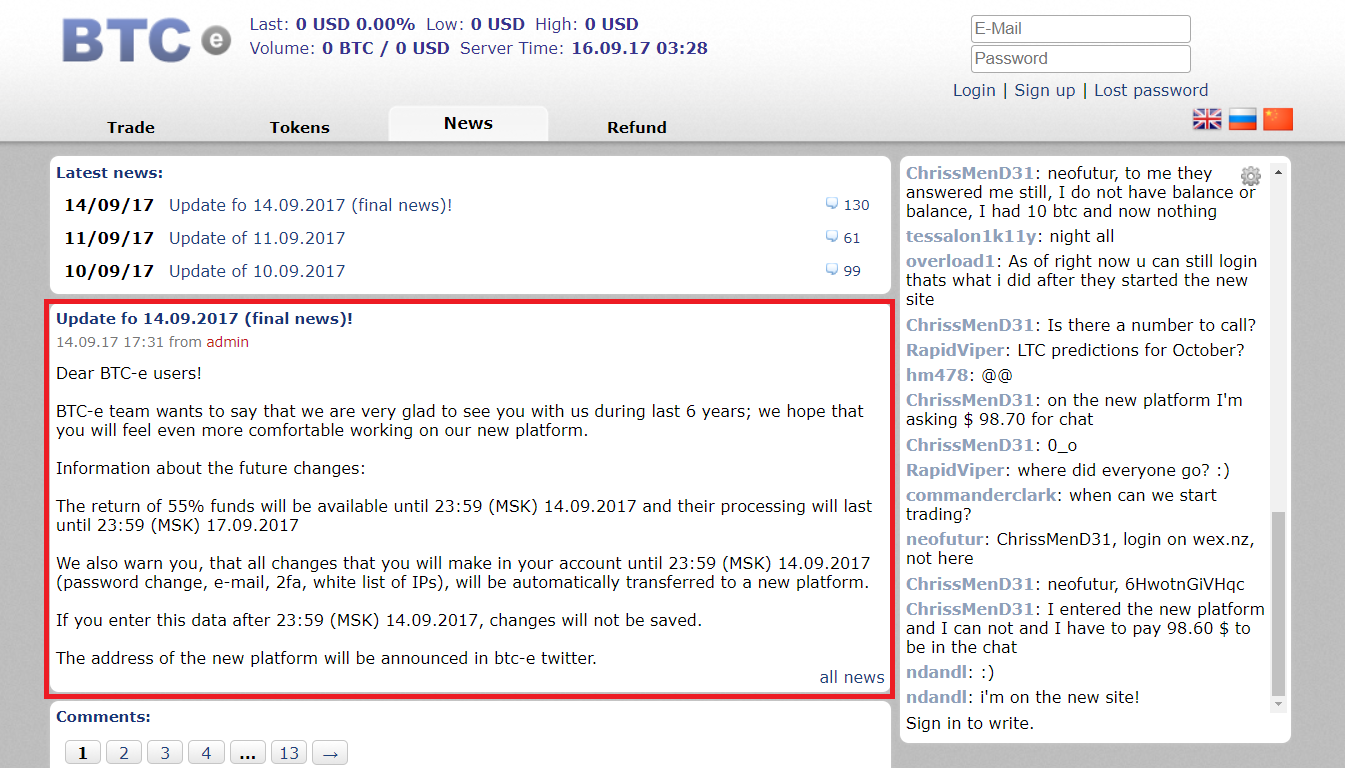Click the Sign up link
Screen dimensions: 1345x768
pyautogui.click(x=1045, y=90)
